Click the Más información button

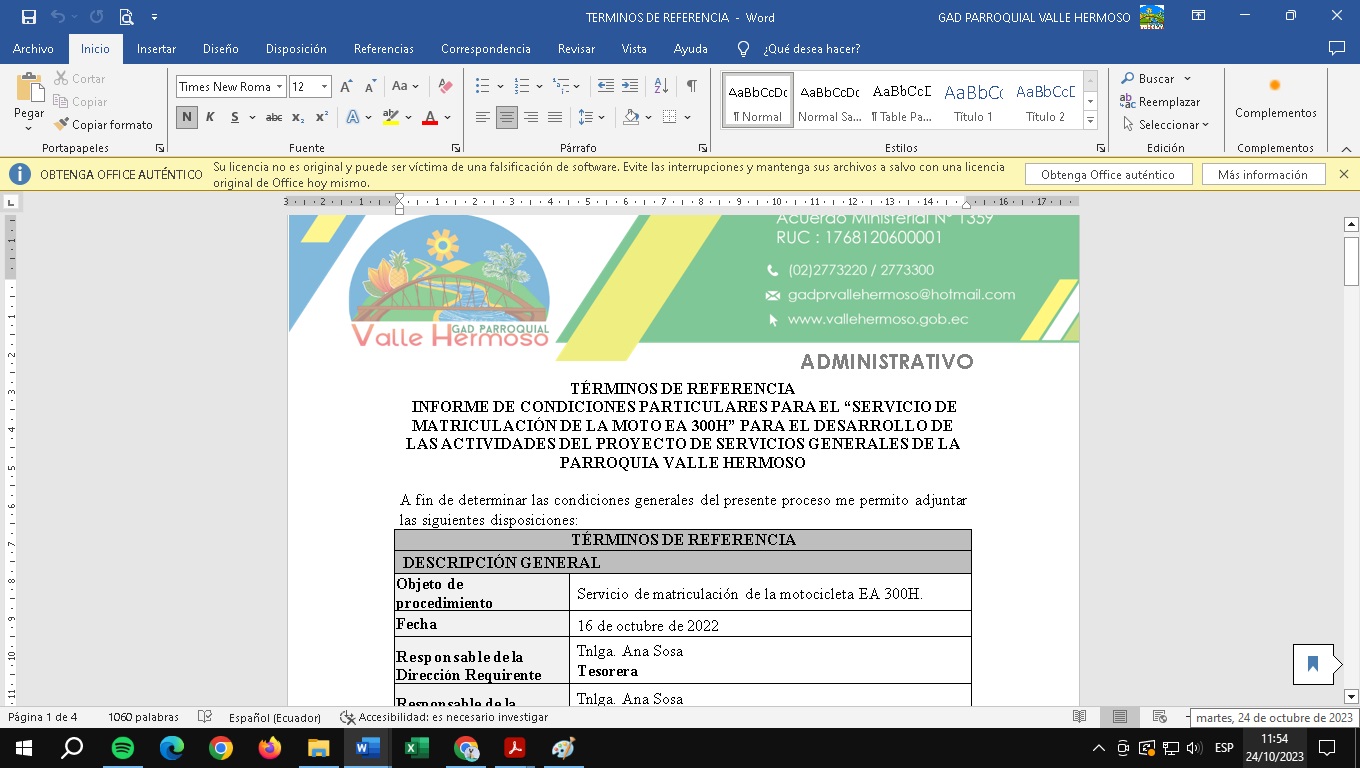[x=1262, y=175]
